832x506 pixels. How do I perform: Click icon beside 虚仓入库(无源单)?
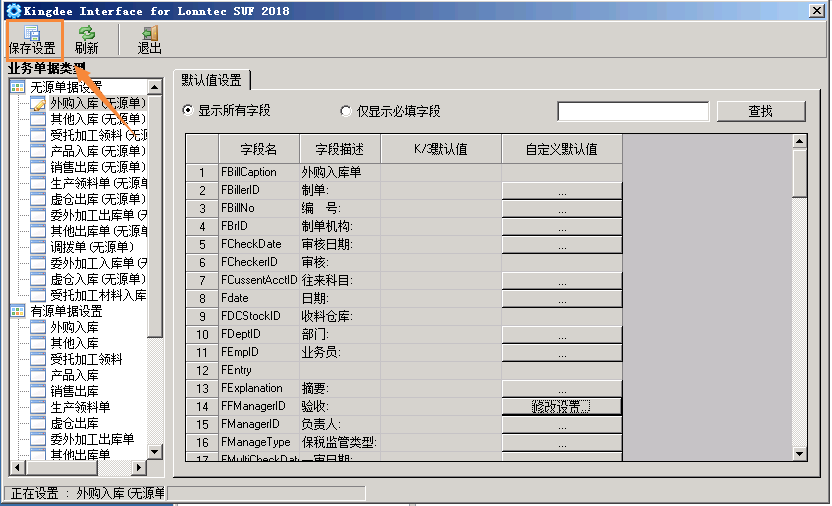tap(38, 279)
